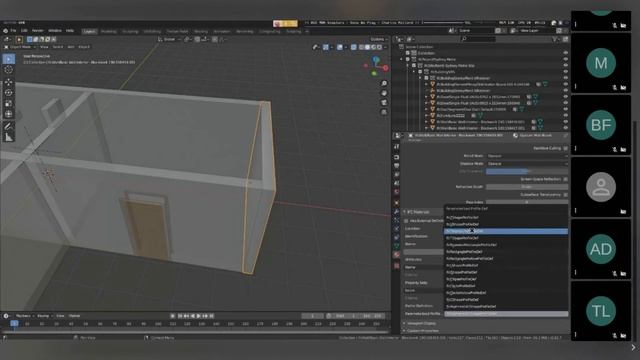Screen dimensions: 640x360
Task: Open the Render properties tab
Action: (x=396, y=157)
